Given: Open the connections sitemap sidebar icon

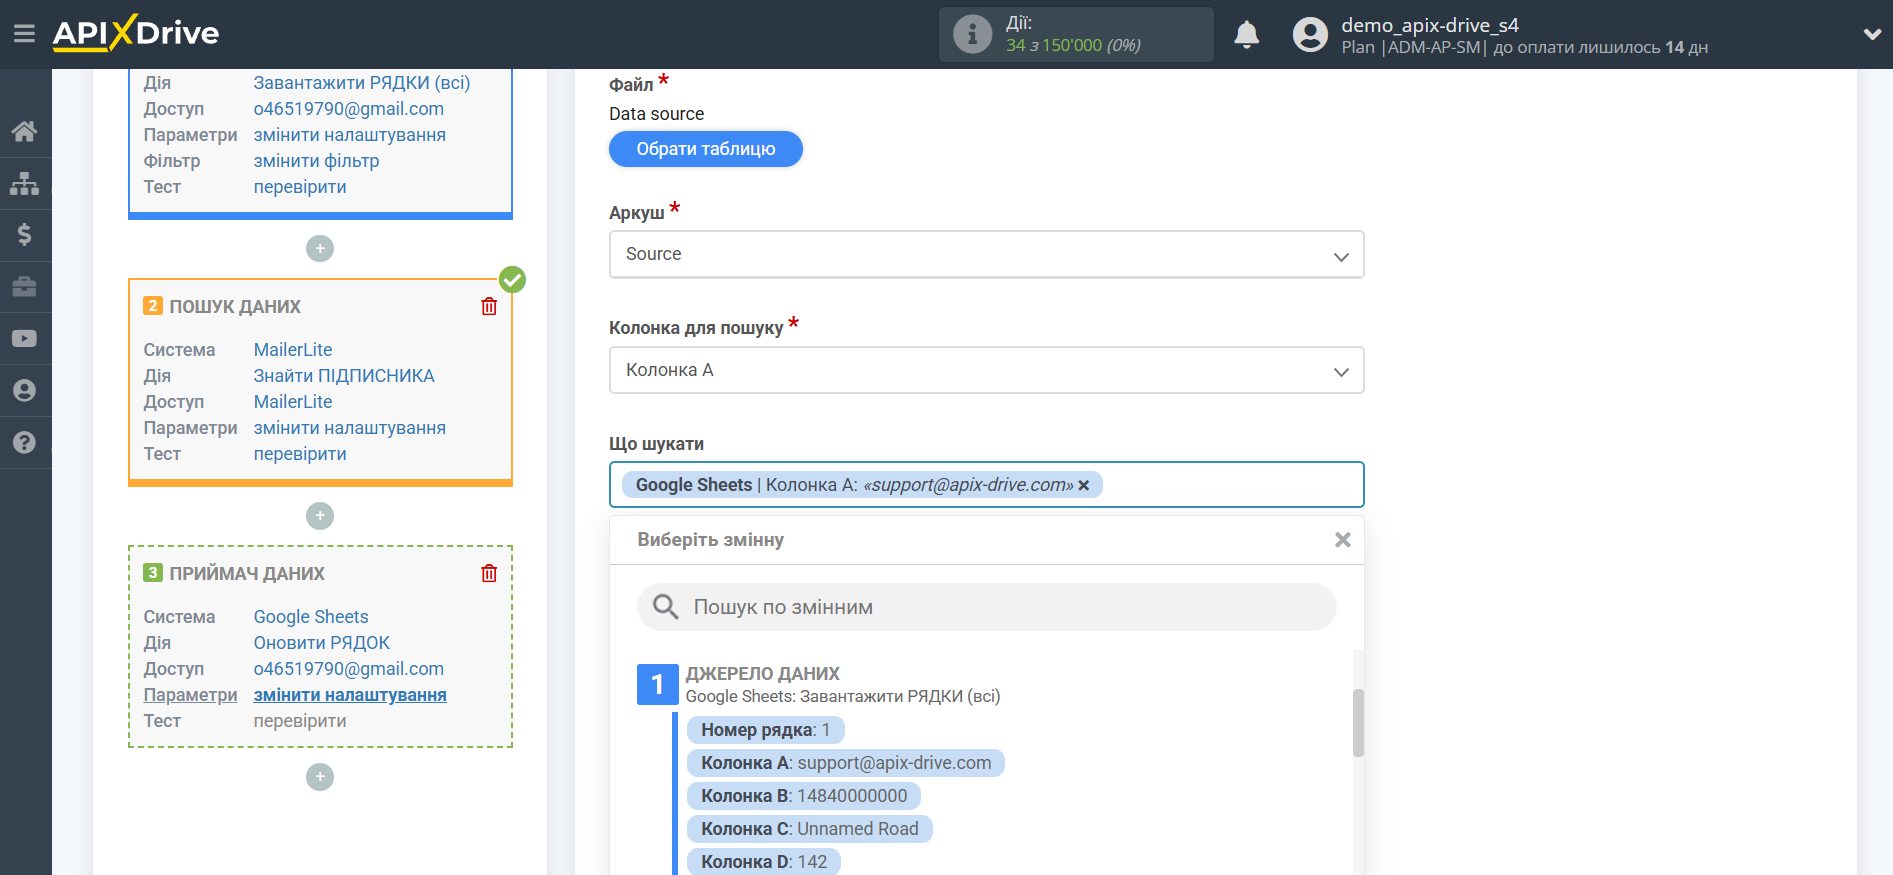Looking at the screenshot, I should point(25,183).
